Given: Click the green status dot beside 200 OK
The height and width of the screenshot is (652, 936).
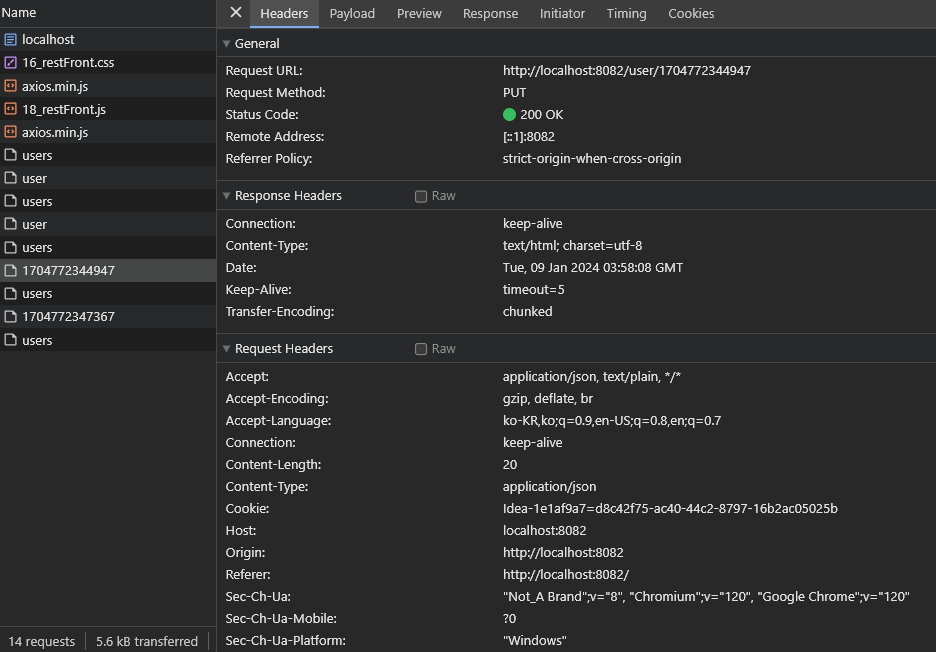Looking at the screenshot, I should (509, 115).
